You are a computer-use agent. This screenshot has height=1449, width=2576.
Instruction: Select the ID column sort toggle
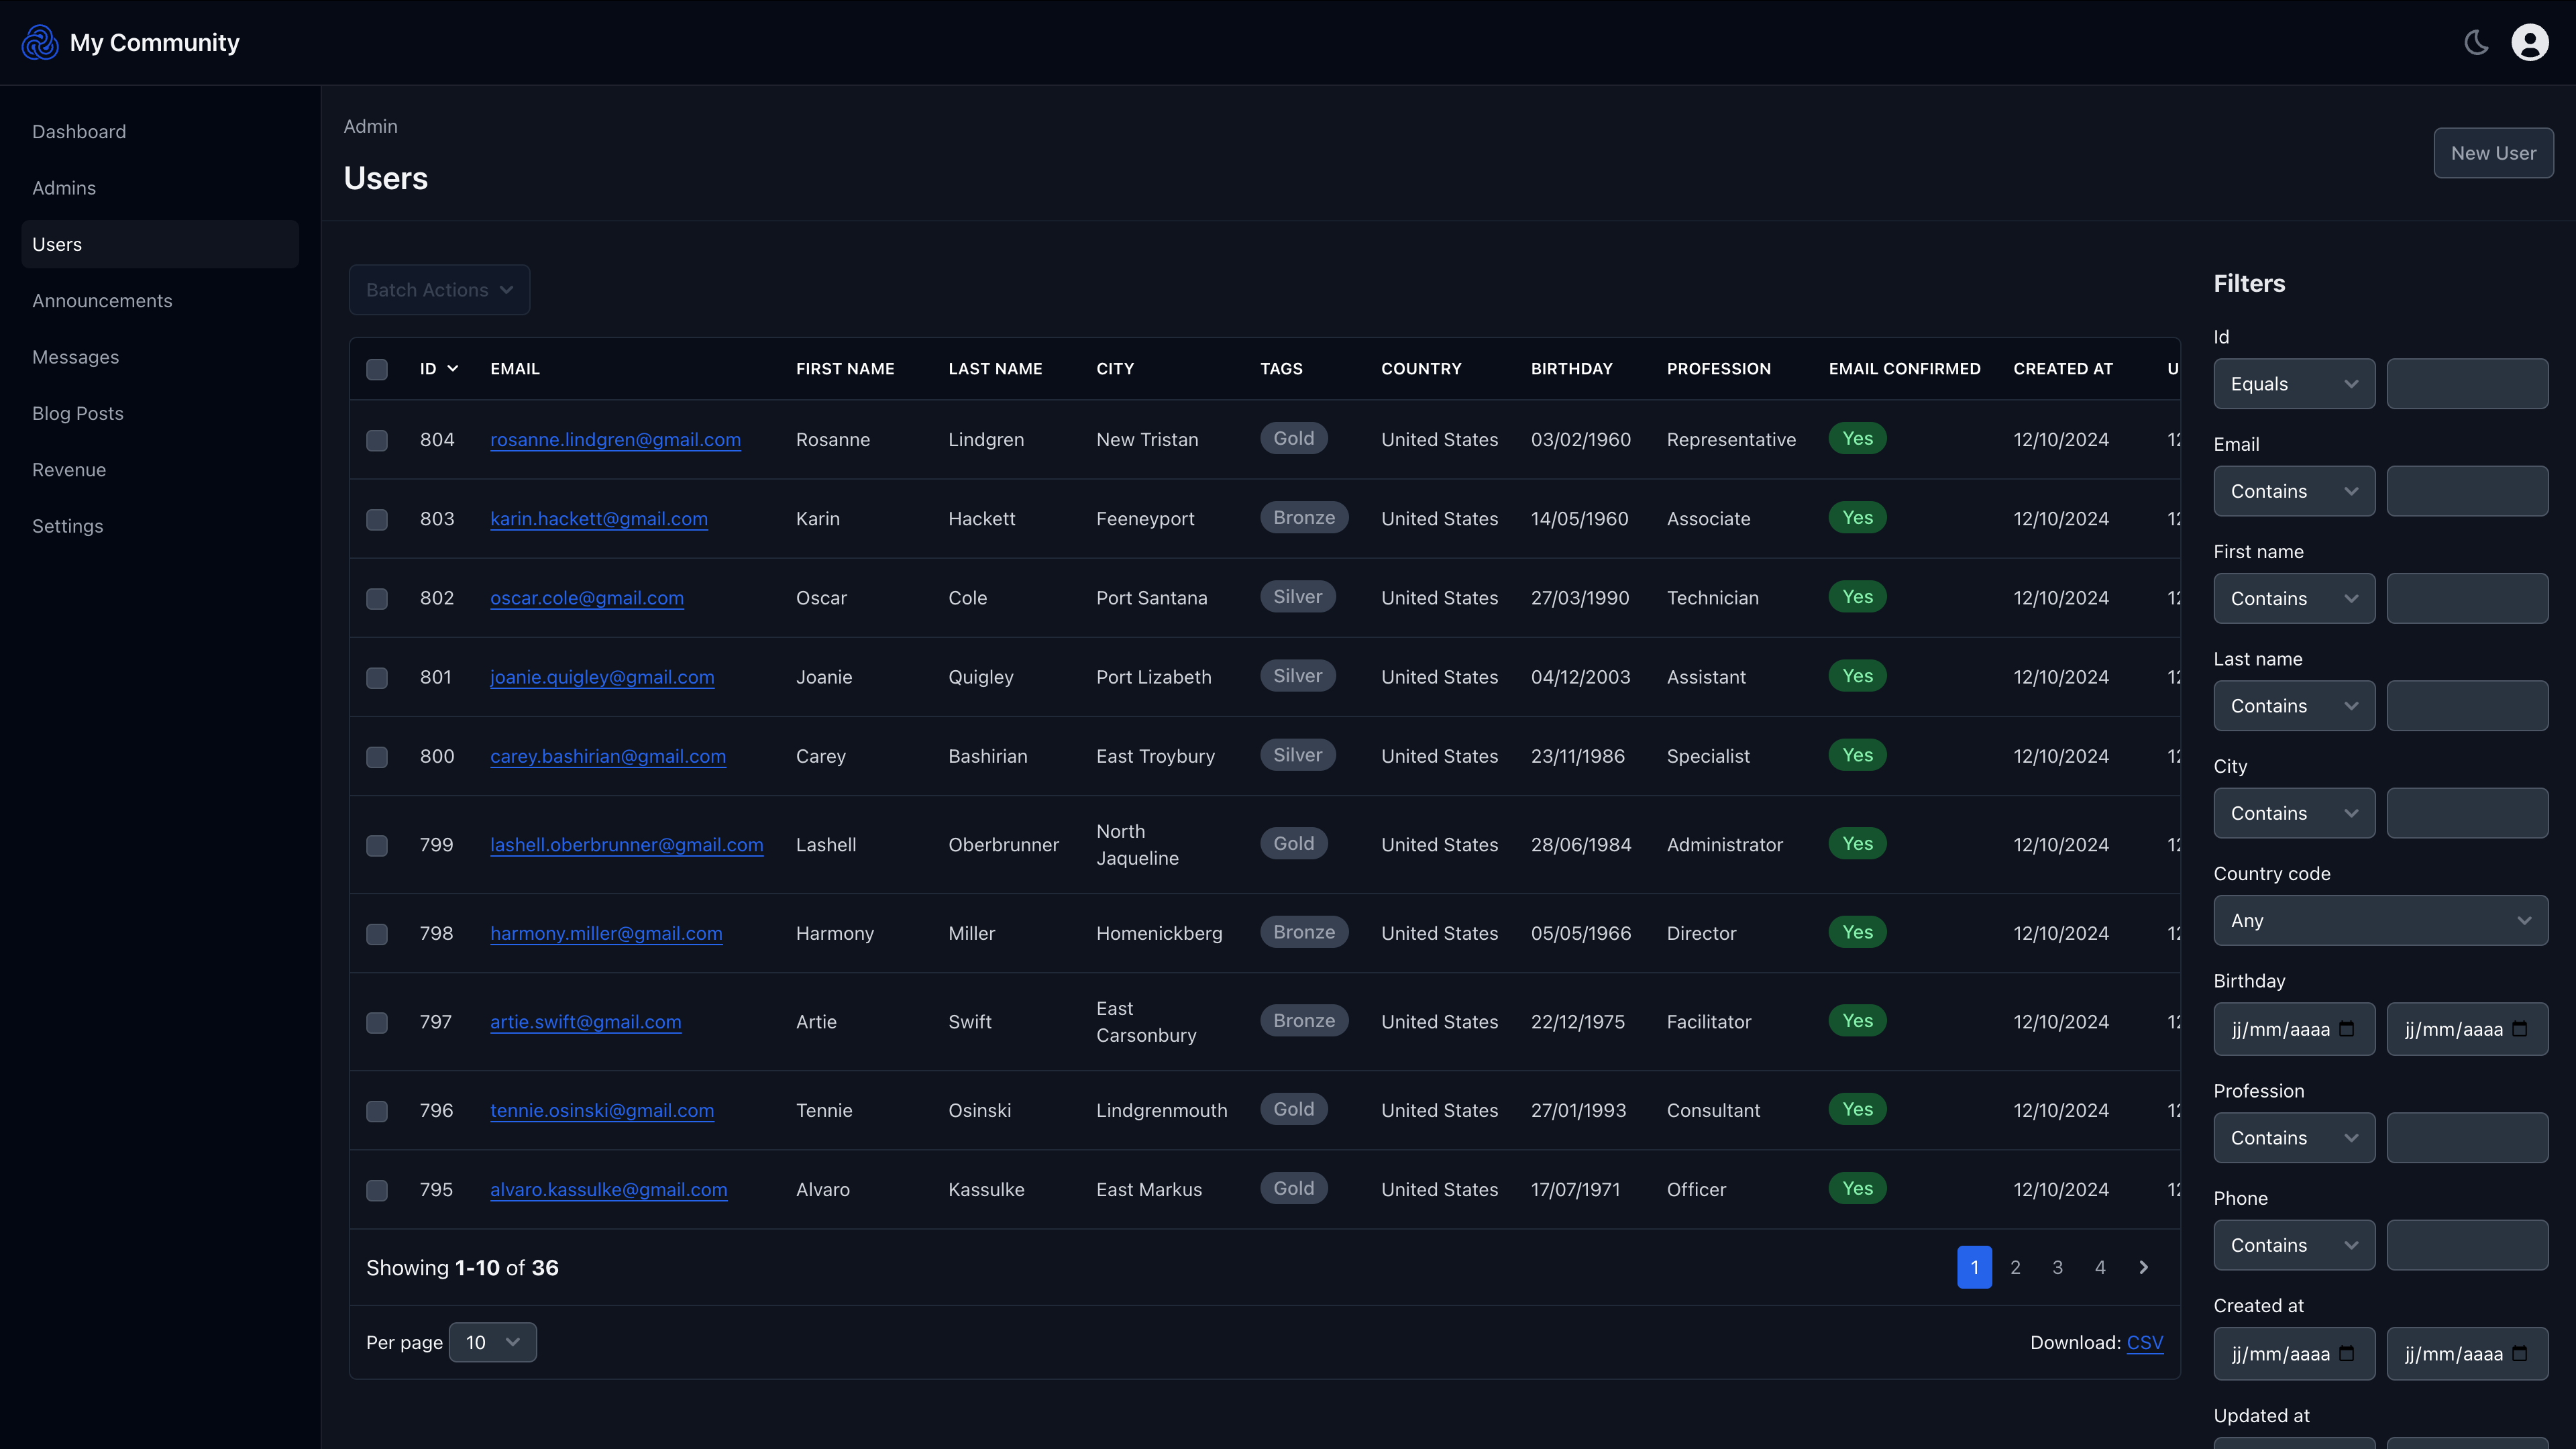pyautogui.click(x=437, y=370)
